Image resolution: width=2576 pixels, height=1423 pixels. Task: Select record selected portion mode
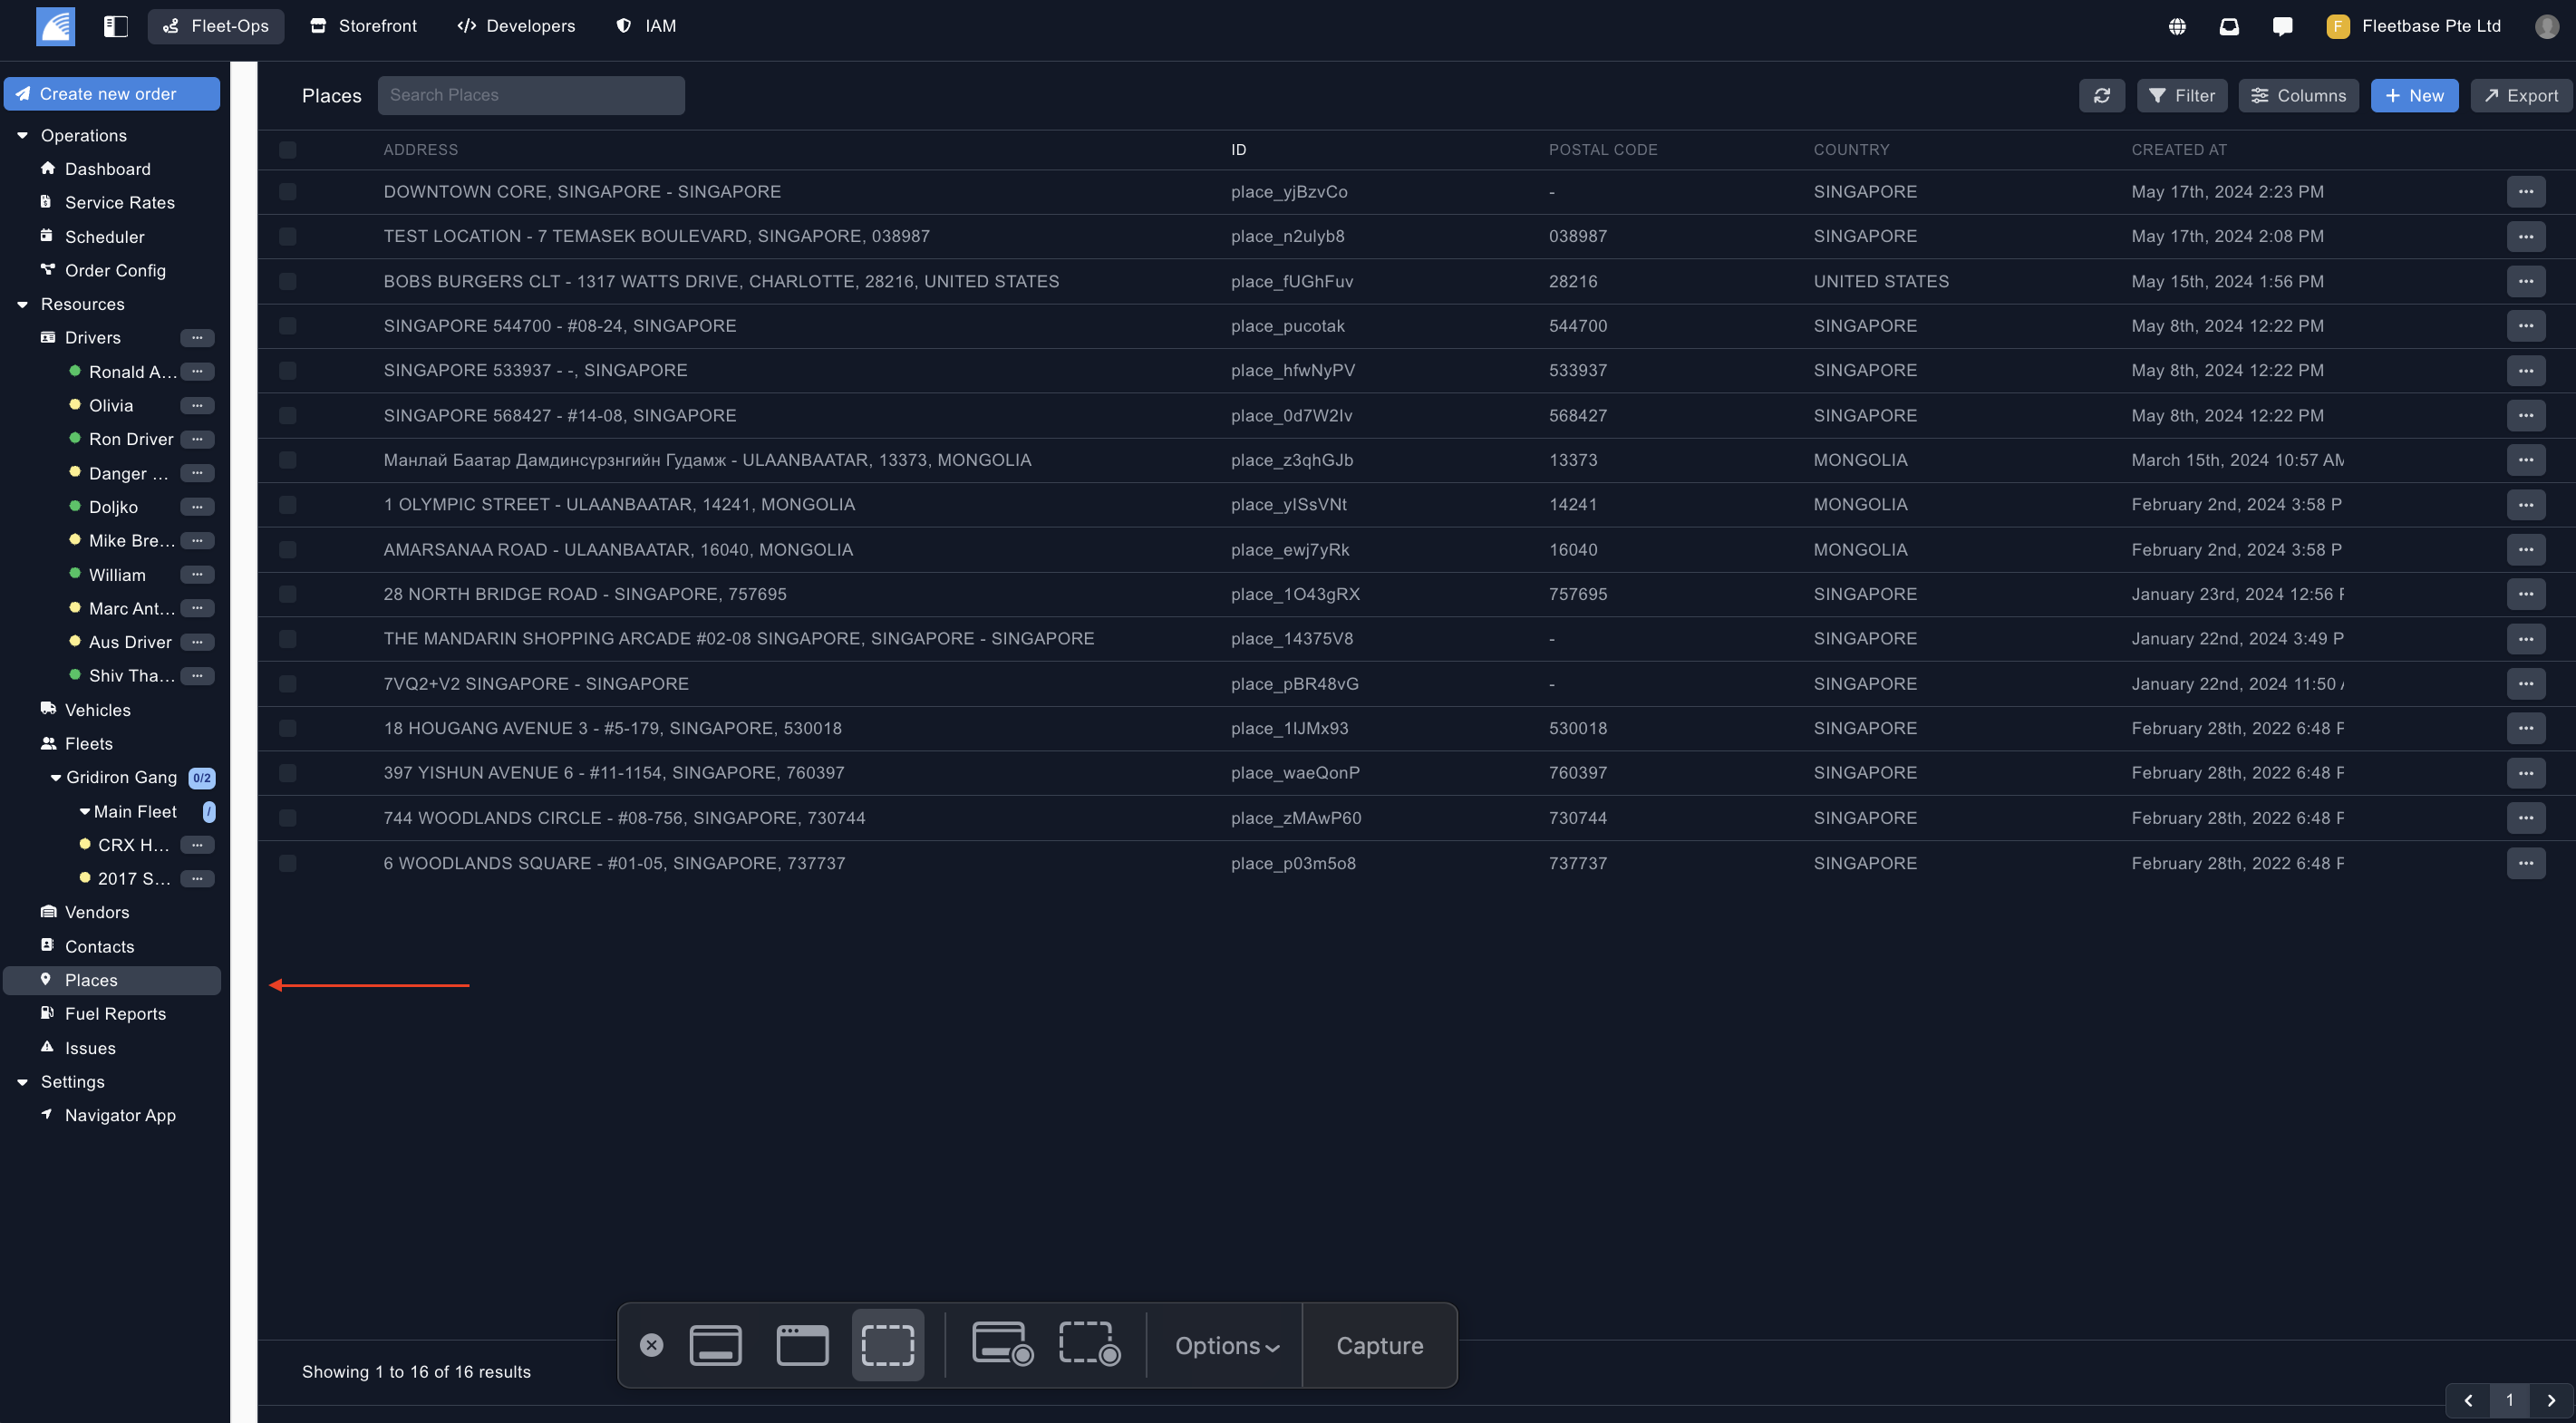point(1089,1345)
